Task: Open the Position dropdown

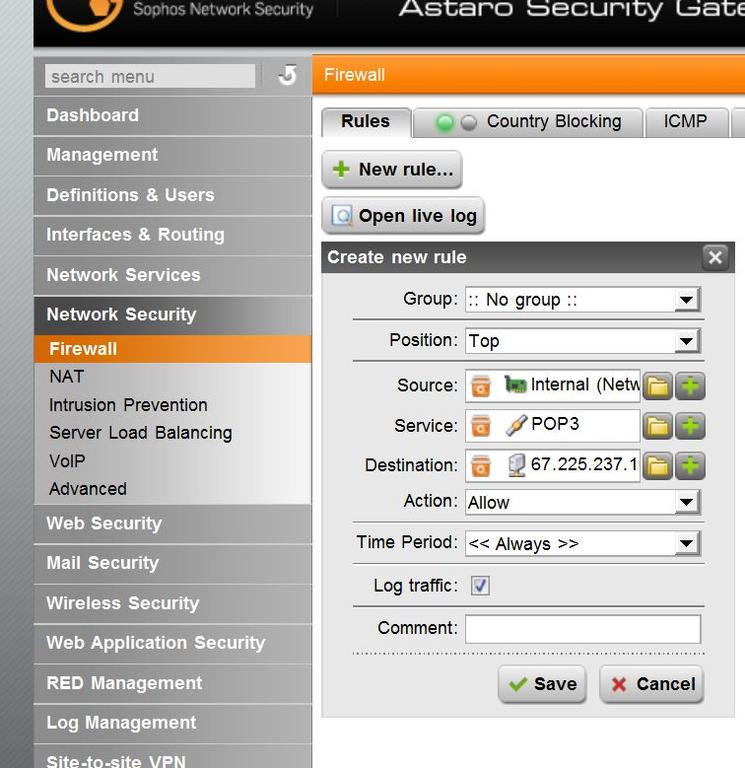Action: [x=583, y=341]
